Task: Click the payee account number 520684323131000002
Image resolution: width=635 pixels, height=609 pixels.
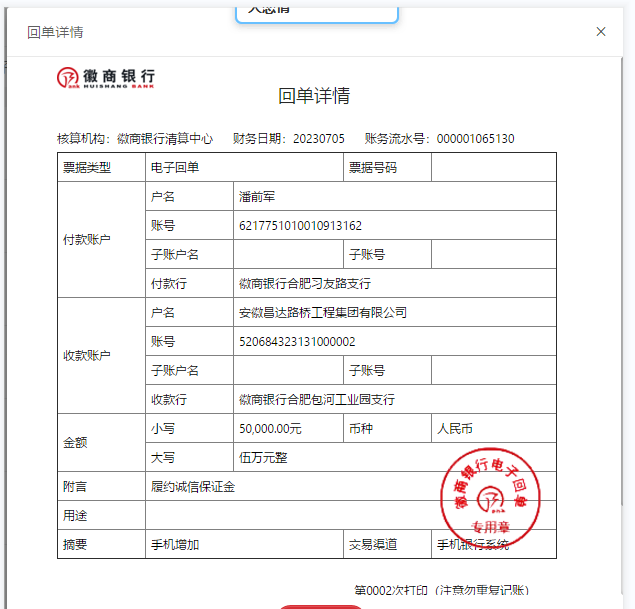Action: [x=297, y=342]
